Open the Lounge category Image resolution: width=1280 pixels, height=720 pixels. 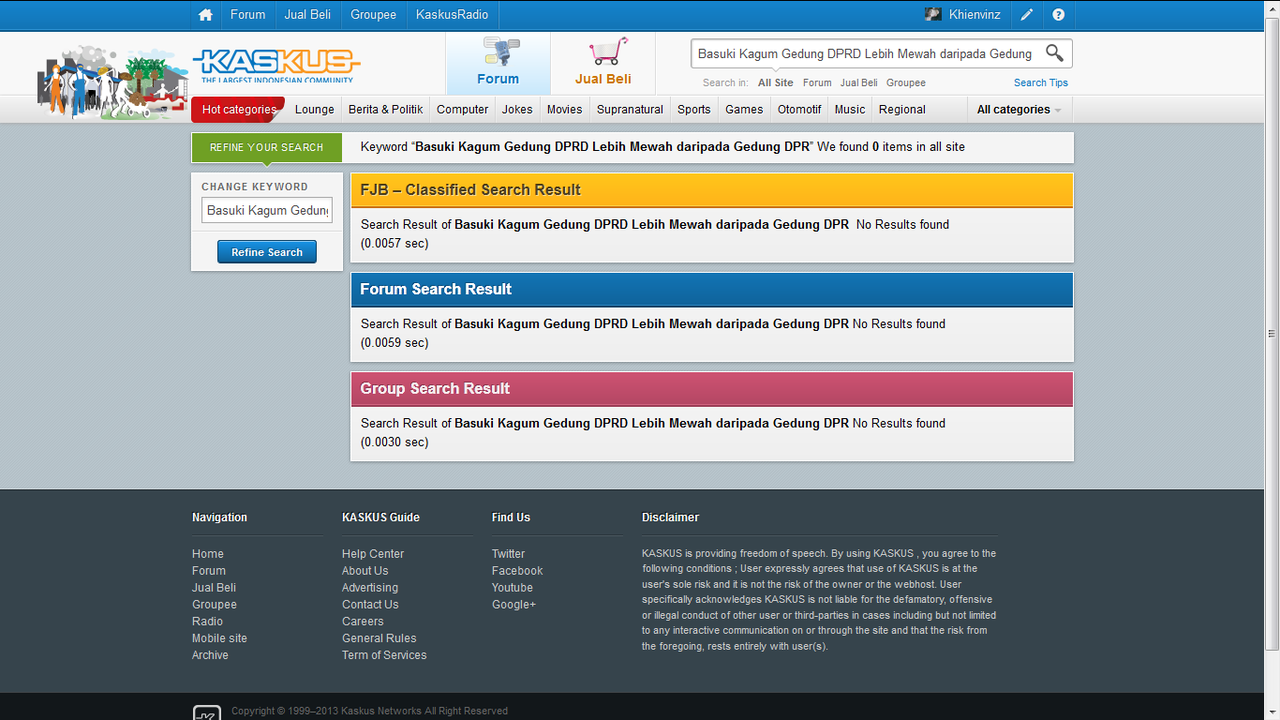pyautogui.click(x=315, y=110)
